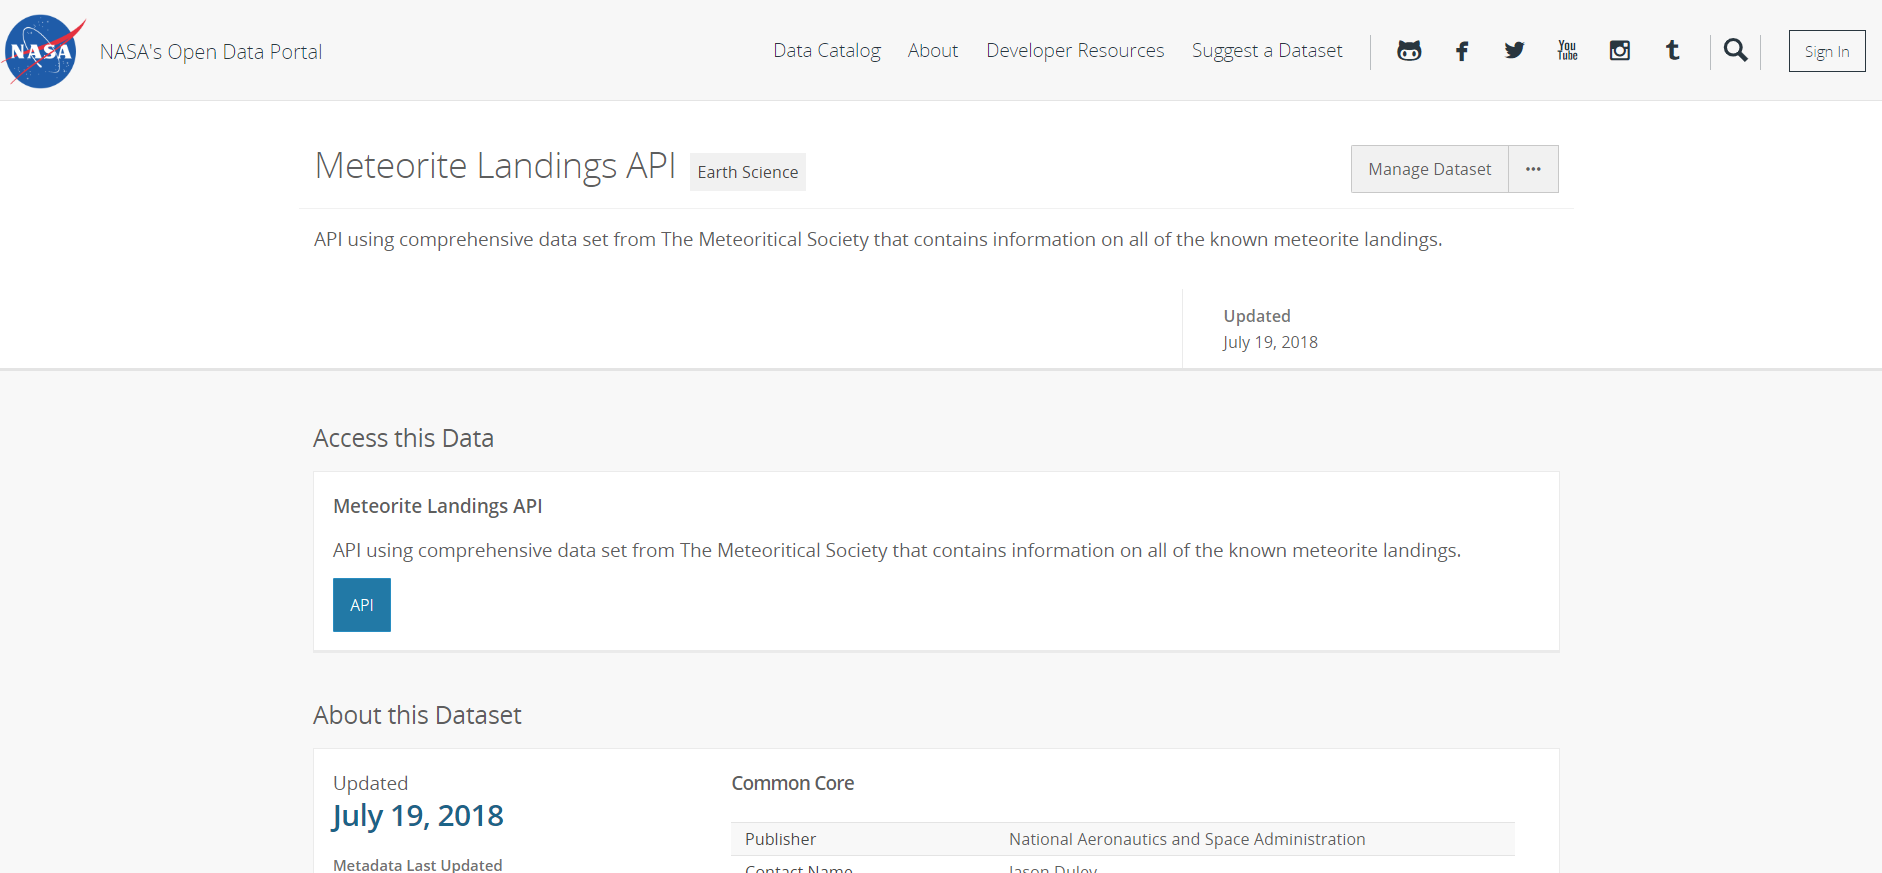Click the Meteorite Landings API card heading
This screenshot has width=1882, height=873.
pyautogui.click(x=438, y=506)
